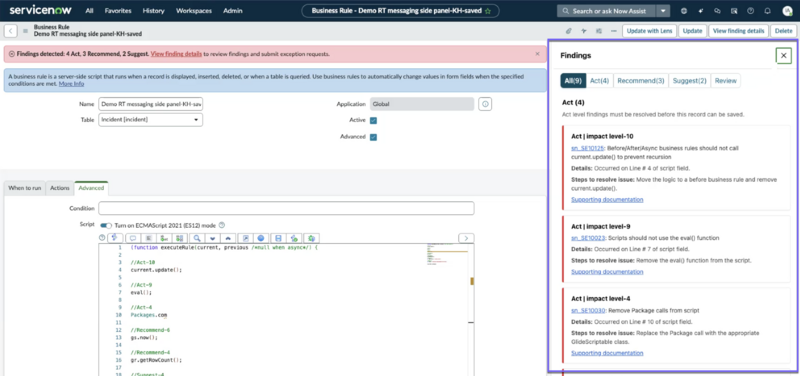Filter findings by Recommend(3)
This screenshot has width=800, height=376.
tap(641, 81)
